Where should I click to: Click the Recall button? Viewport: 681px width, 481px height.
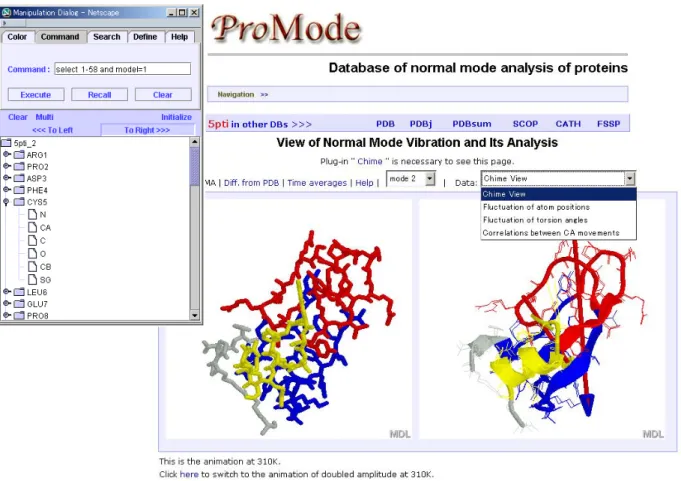click(99, 95)
